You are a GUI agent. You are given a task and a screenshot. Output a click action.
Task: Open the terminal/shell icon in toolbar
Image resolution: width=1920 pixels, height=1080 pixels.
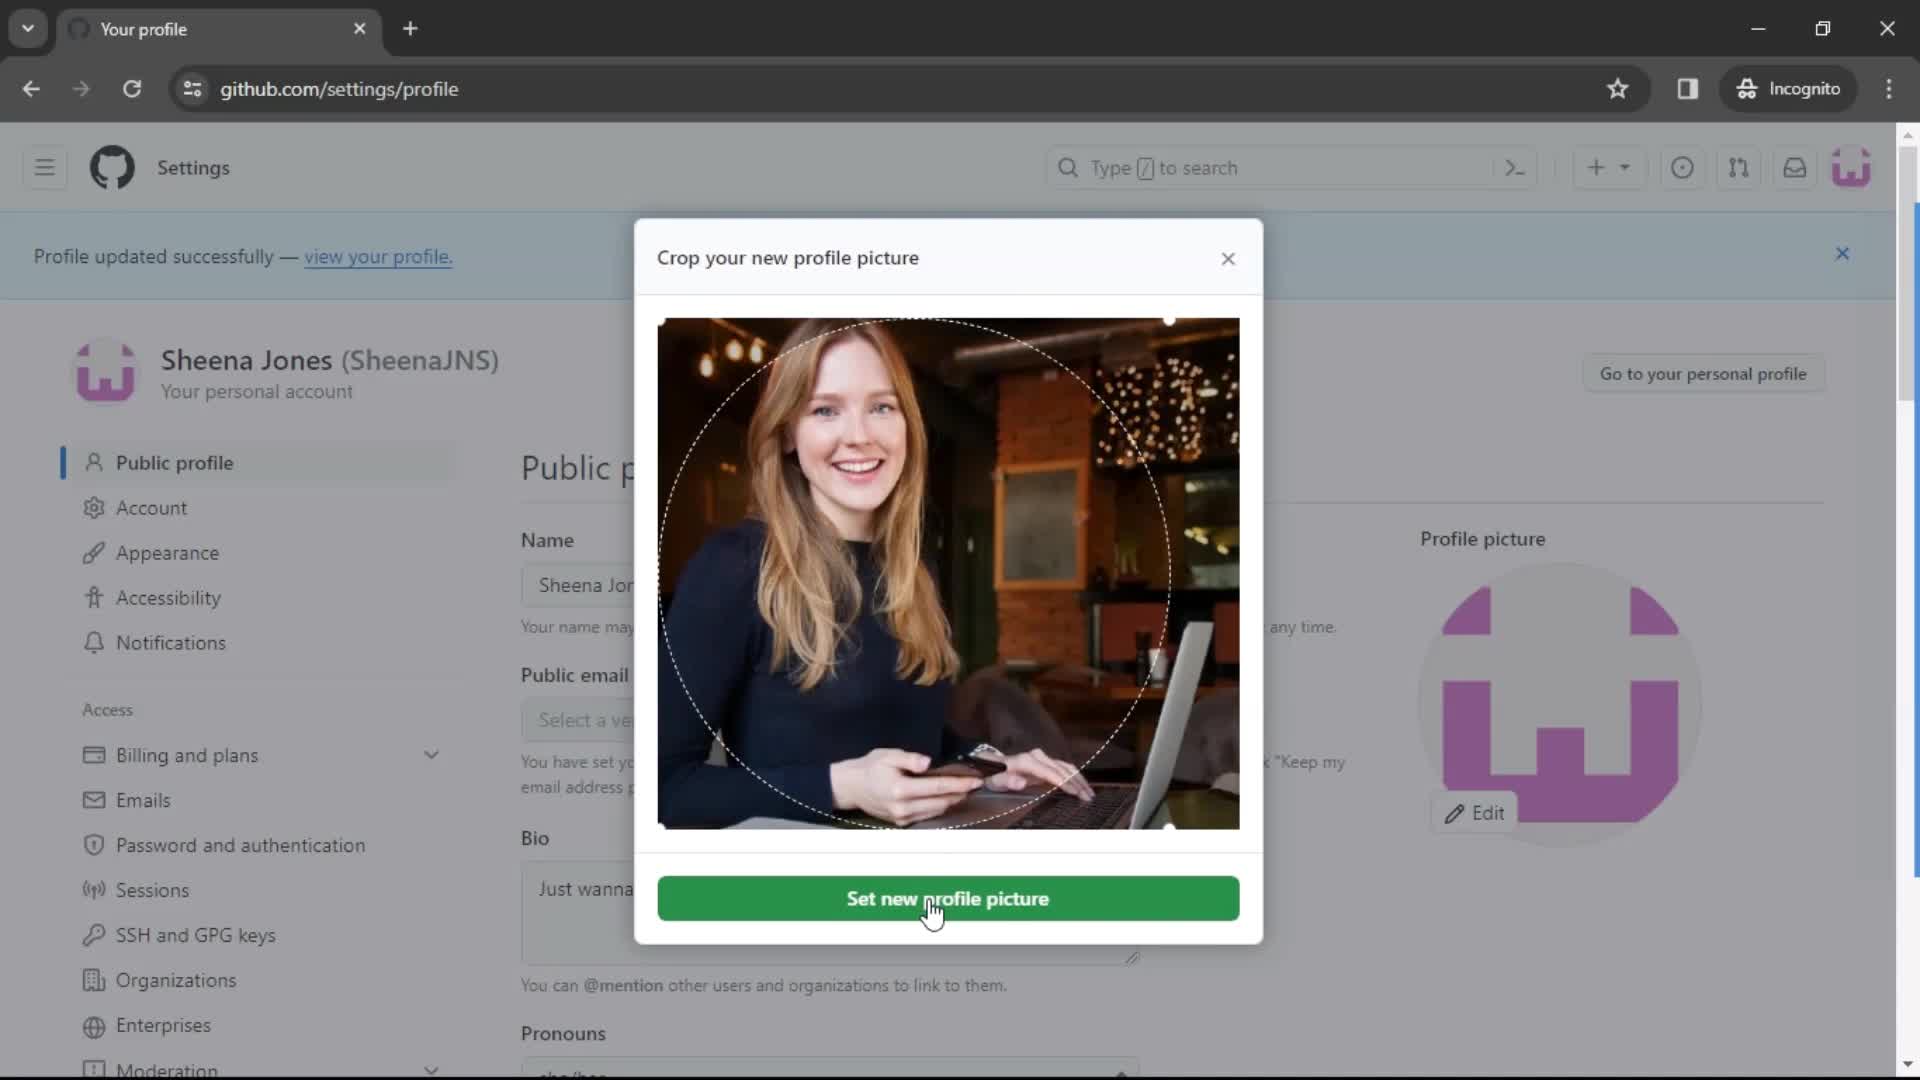(x=1514, y=167)
